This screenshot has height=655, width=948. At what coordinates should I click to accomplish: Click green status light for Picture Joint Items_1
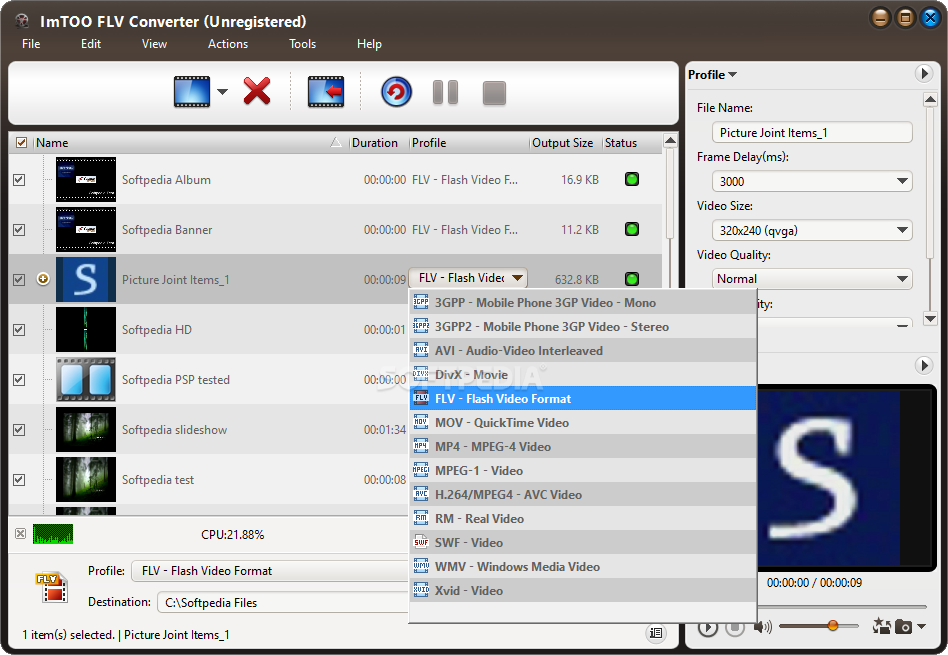coord(632,279)
